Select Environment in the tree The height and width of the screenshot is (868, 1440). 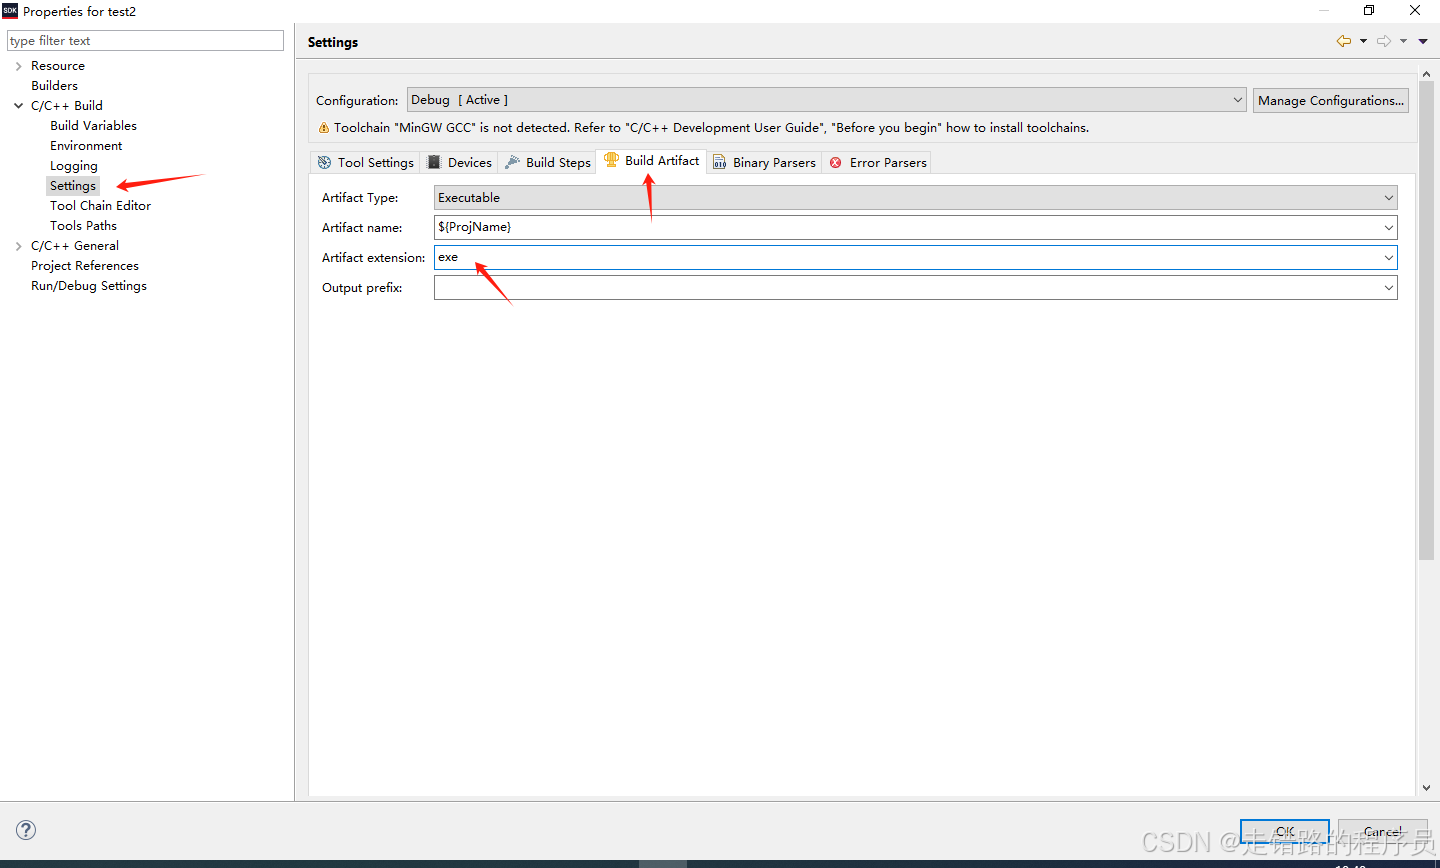click(86, 146)
